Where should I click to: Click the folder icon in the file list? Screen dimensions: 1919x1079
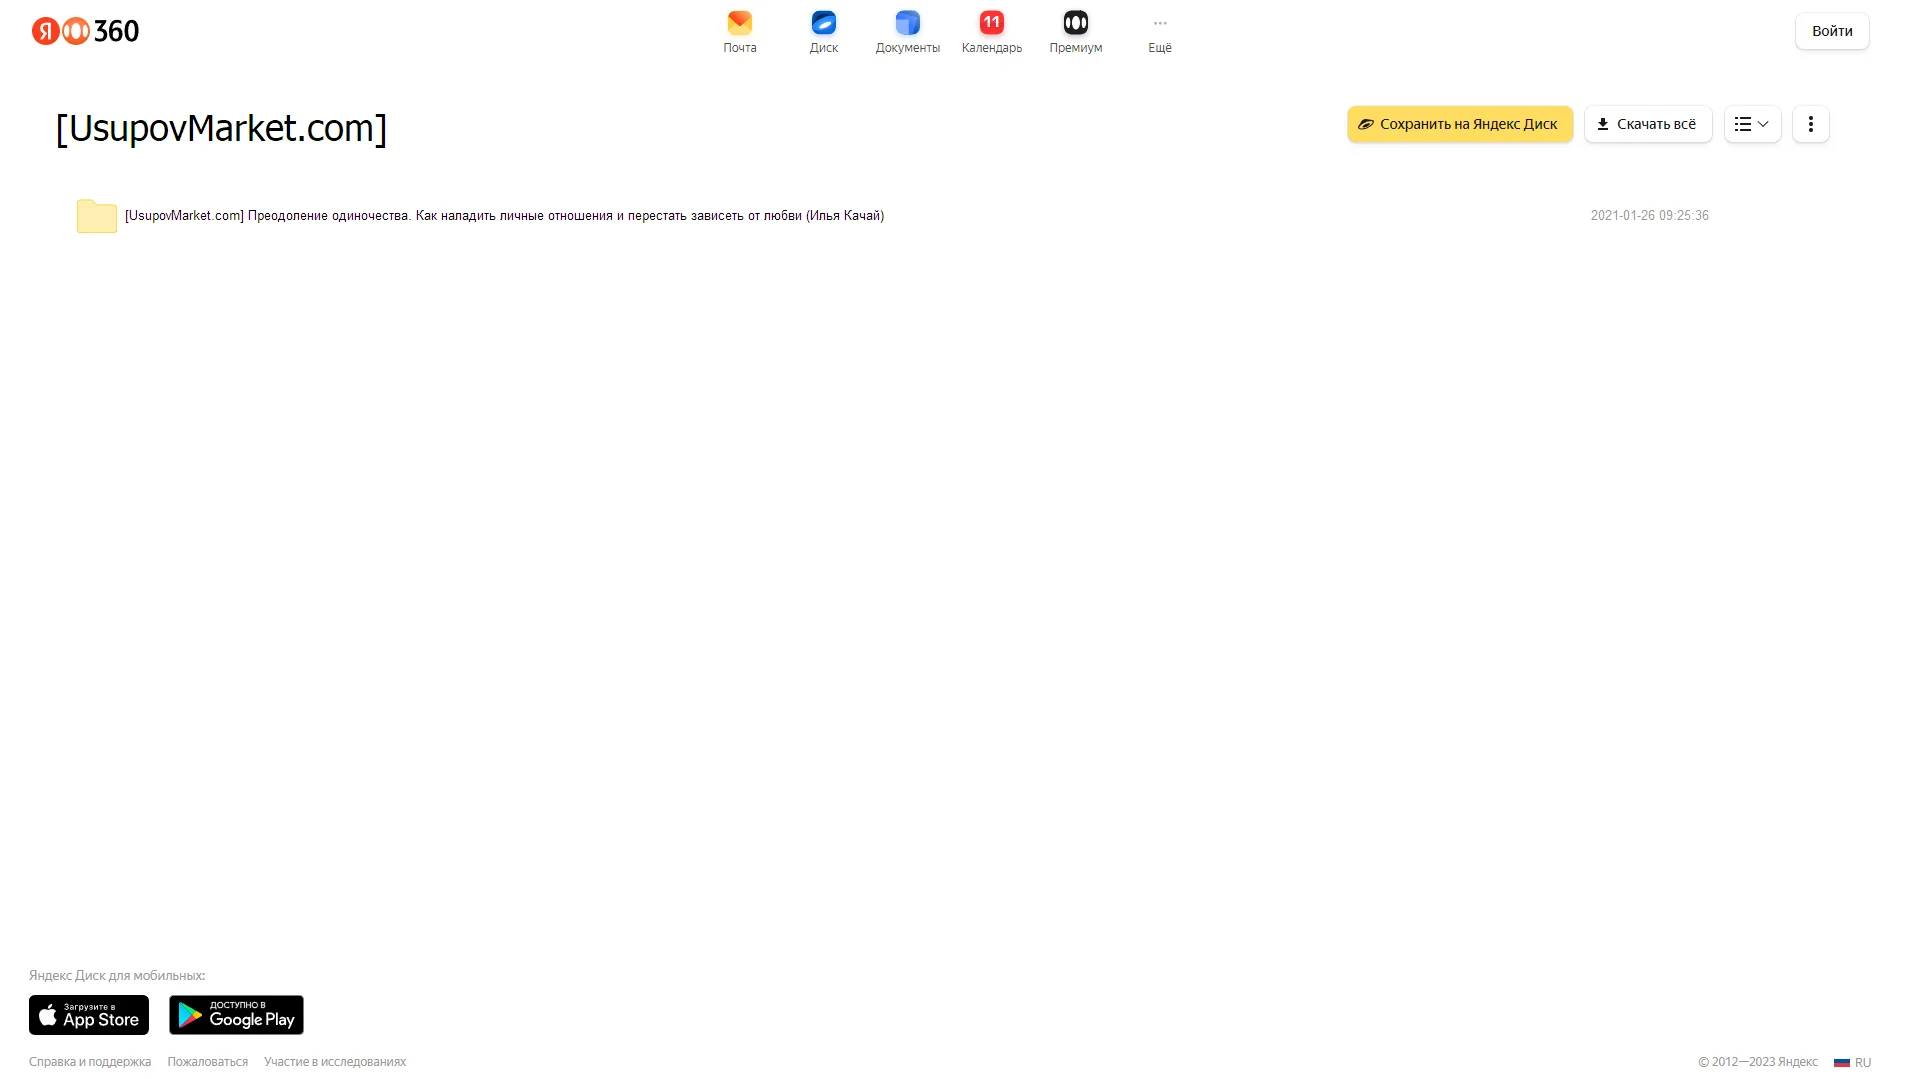coord(97,216)
